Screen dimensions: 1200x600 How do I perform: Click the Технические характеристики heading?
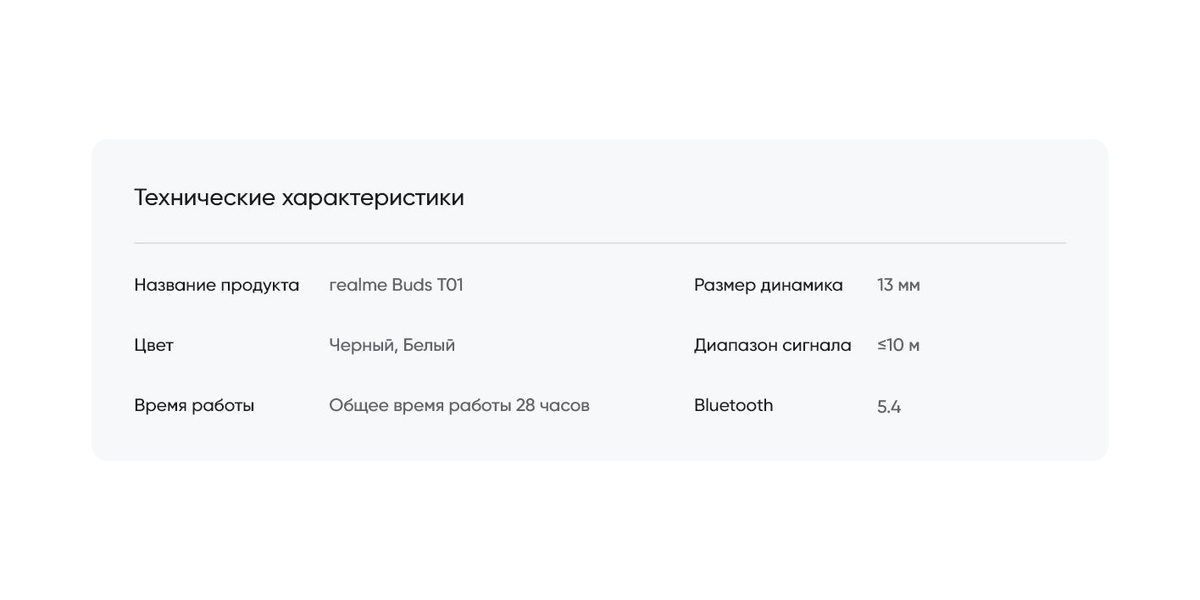(x=299, y=197)
